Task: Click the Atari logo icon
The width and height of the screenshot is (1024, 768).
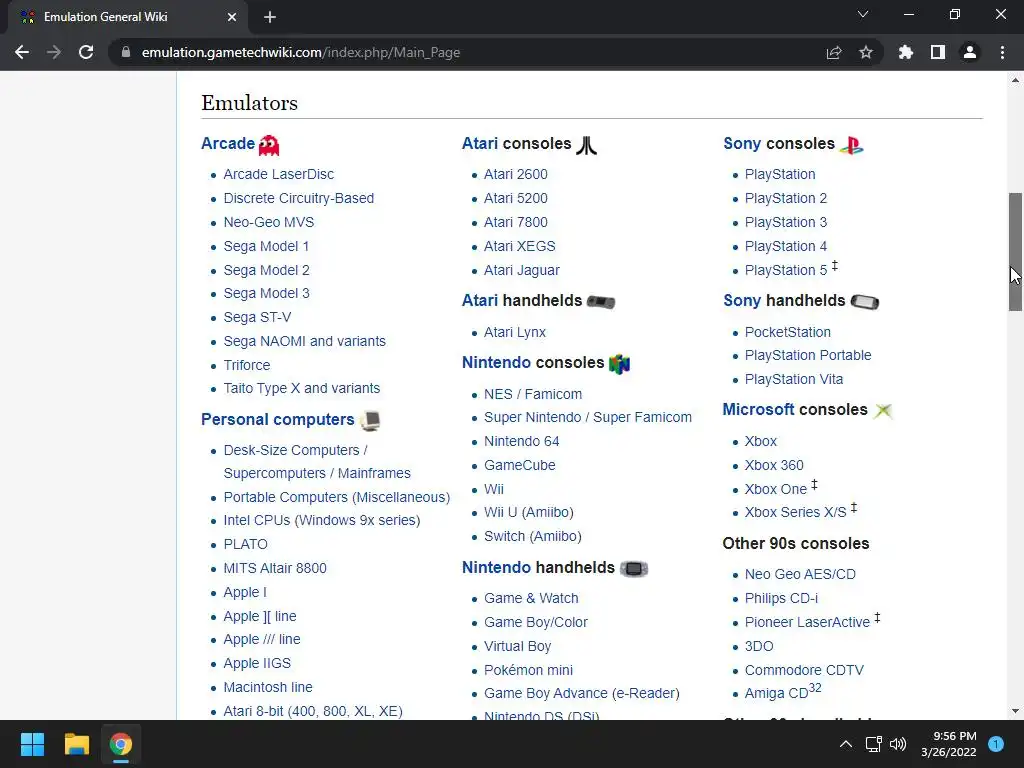Action: coord(586,145)
